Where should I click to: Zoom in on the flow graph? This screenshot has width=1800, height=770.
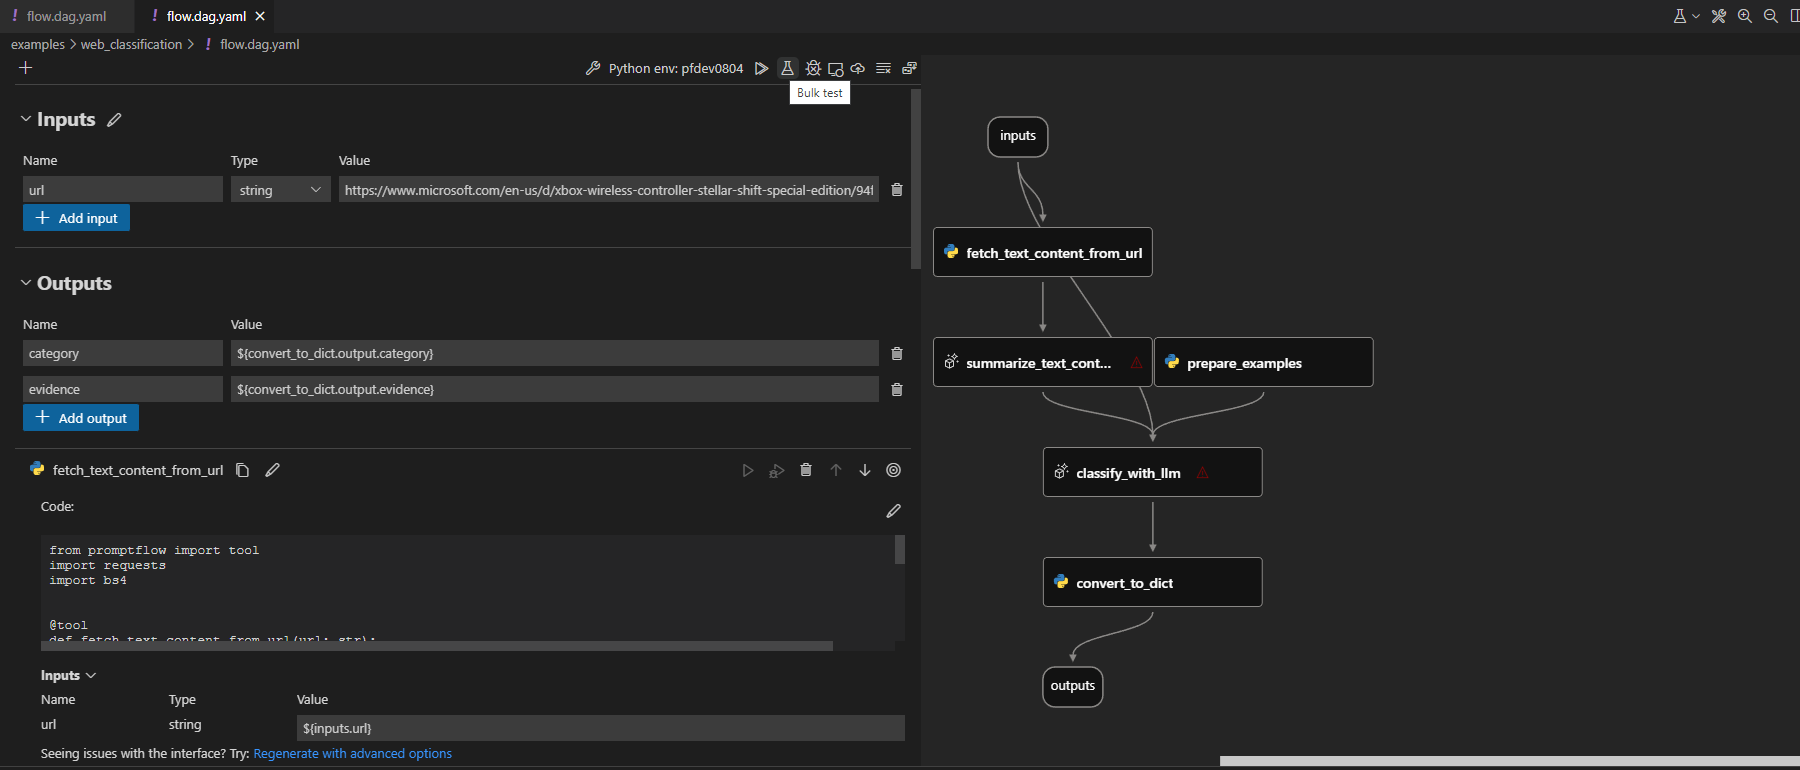pyautogui.click(x=1745, y=16)
